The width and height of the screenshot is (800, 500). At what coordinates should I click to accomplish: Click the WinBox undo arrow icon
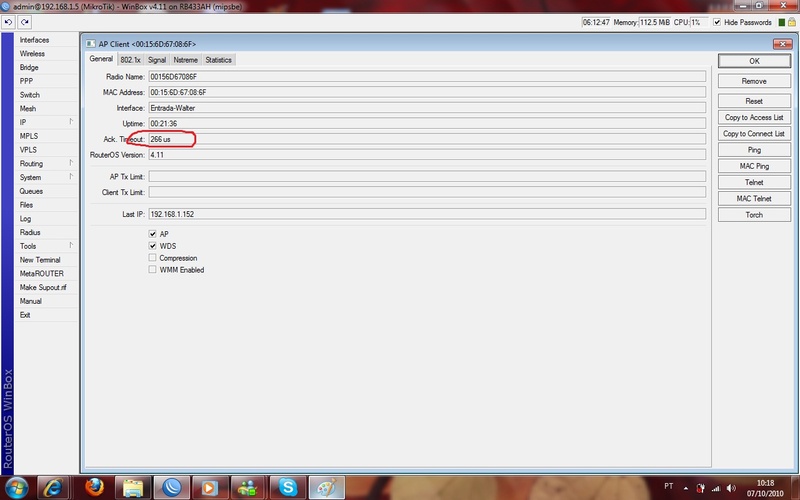click(9, 22)
